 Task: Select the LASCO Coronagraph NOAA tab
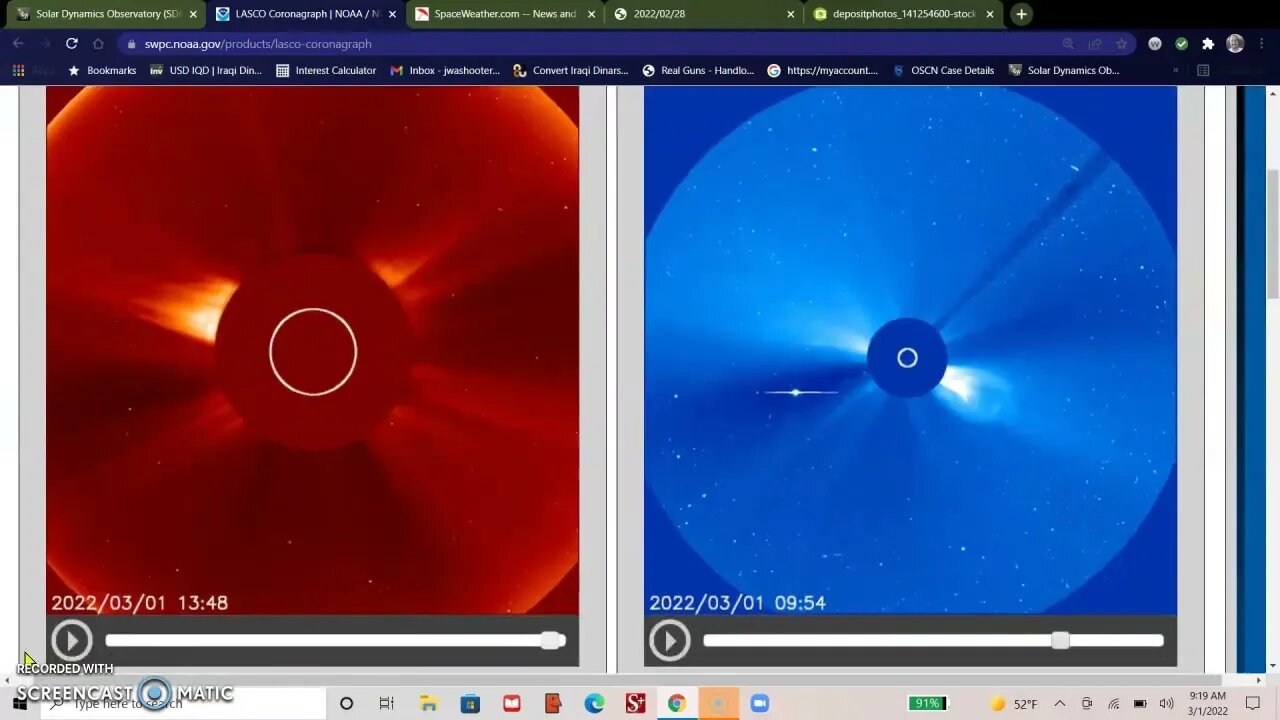coord(307,14)
